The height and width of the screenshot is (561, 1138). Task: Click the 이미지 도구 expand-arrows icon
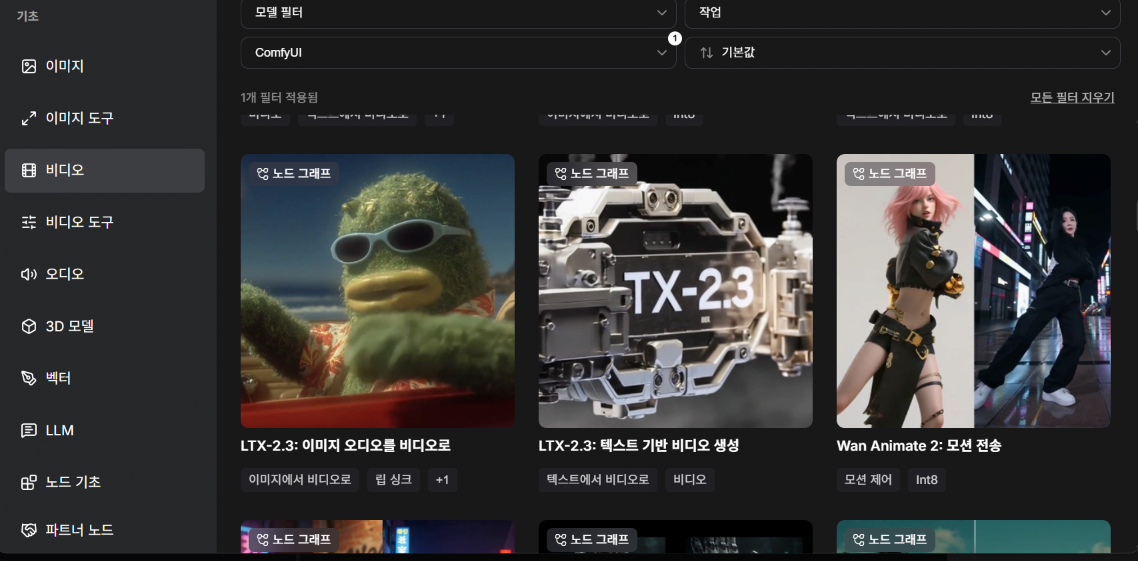coord(29,118)
